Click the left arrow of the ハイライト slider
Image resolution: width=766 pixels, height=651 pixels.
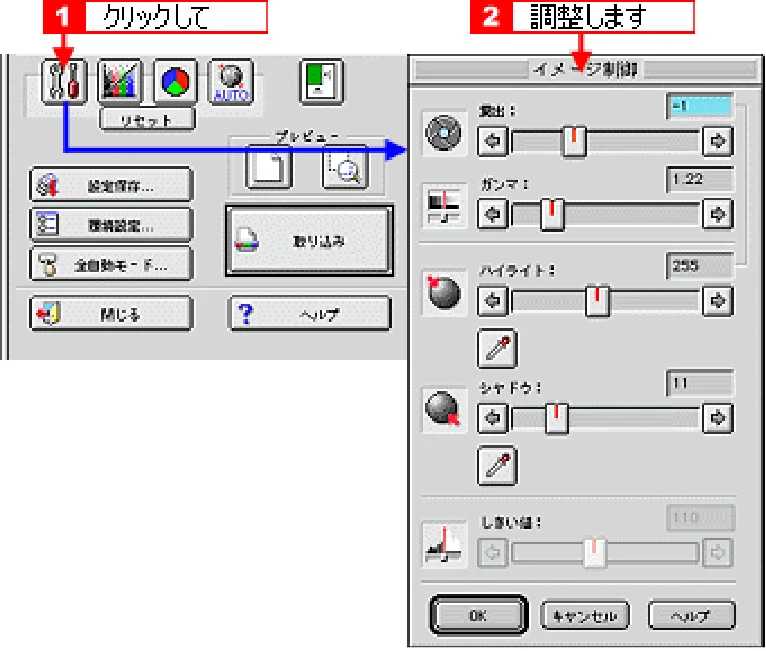492,300
